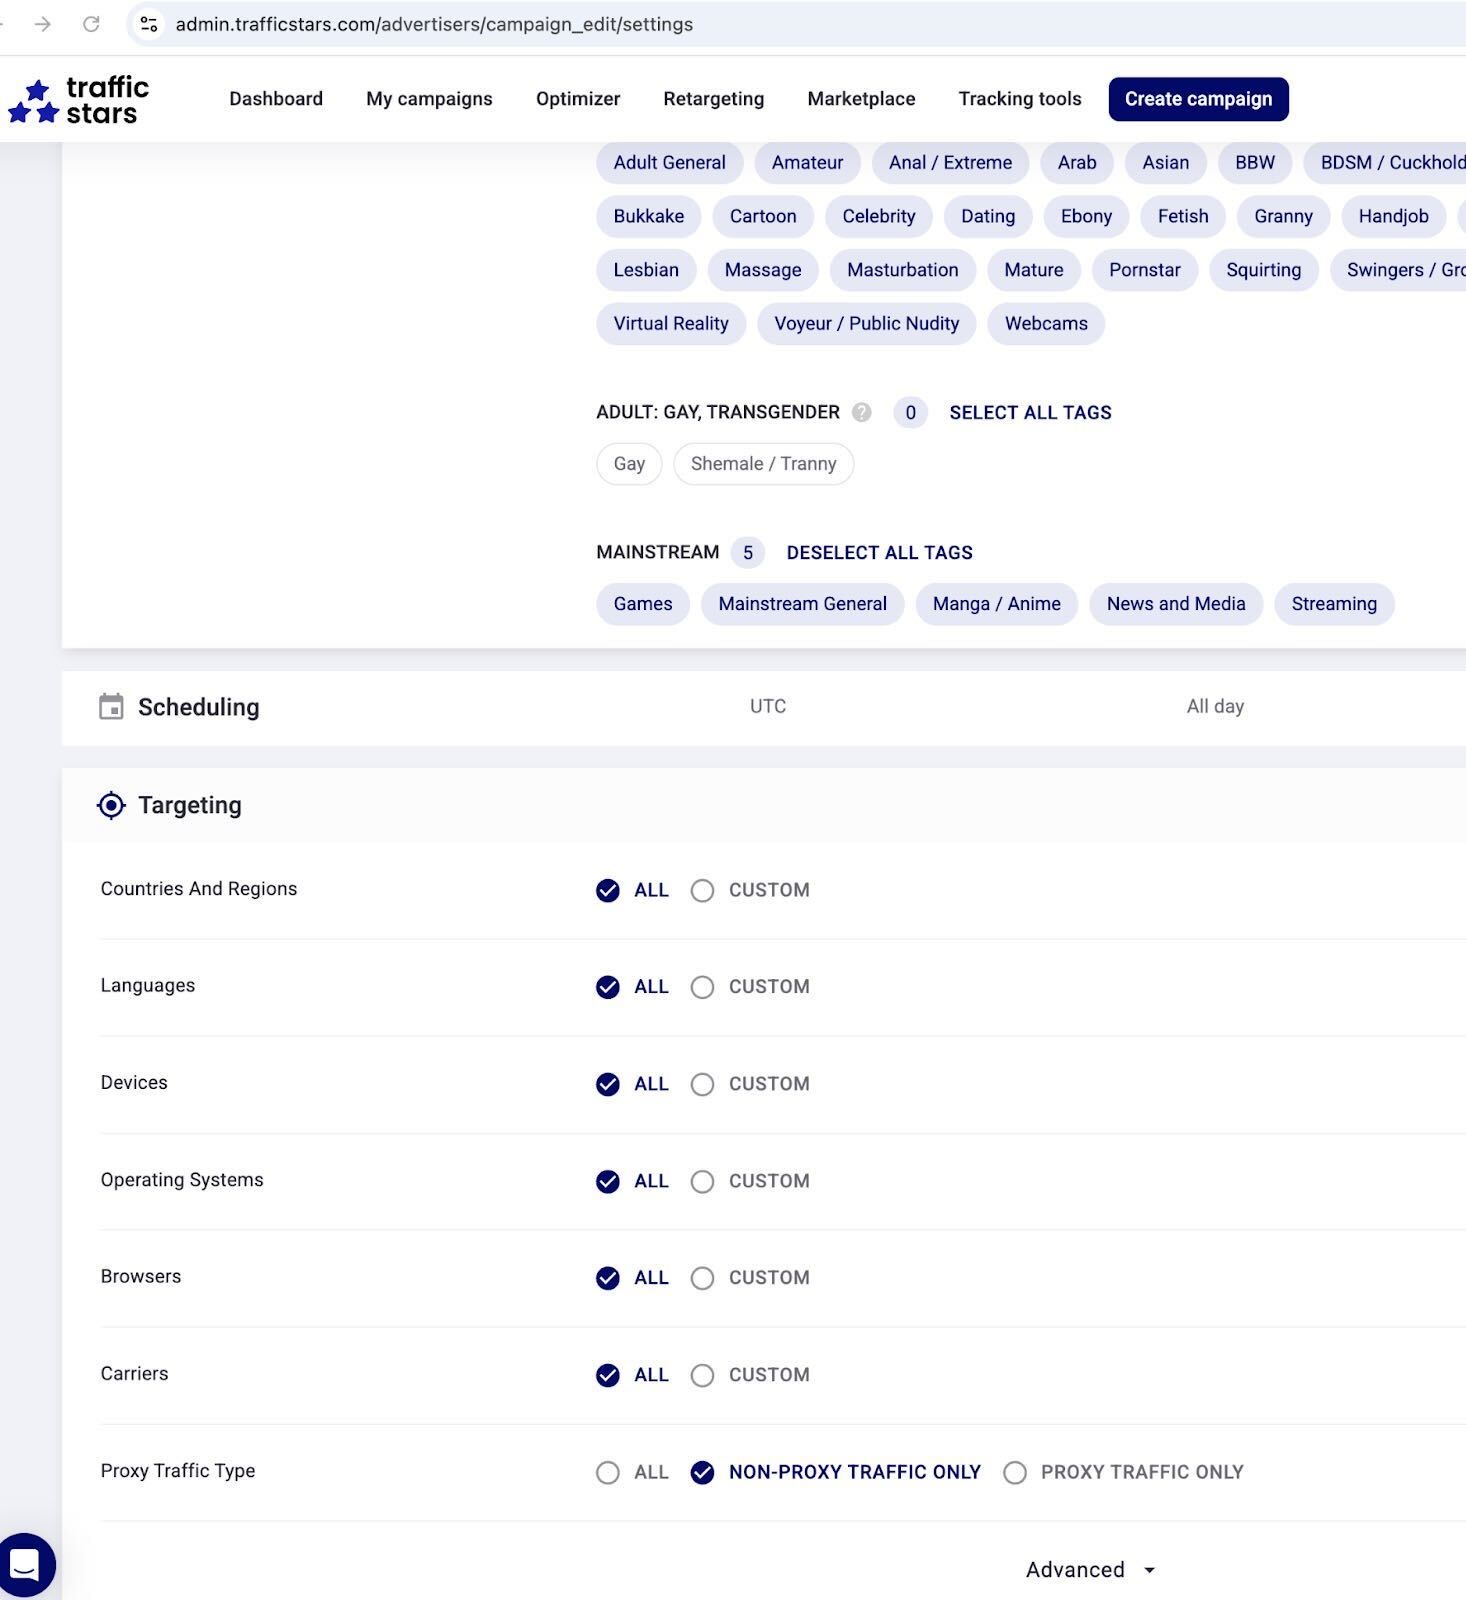Toggle the Virtual Reality tag
Screen dimensions: 1466x1600
671,324
